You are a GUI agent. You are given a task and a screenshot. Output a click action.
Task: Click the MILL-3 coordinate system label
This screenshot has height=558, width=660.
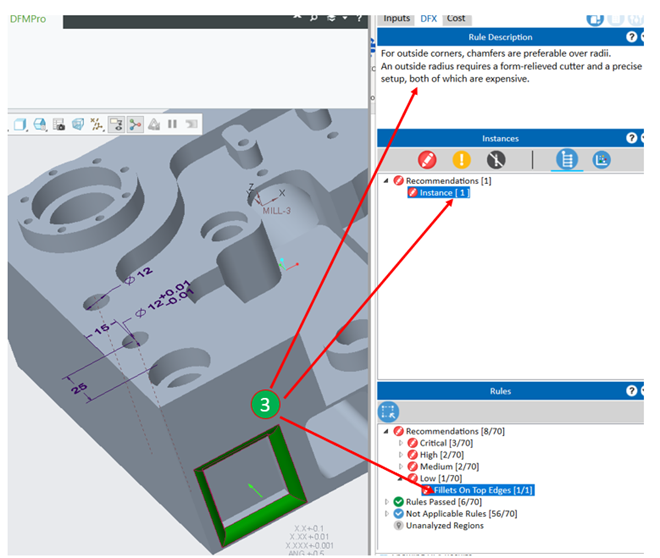tap(277, 211)
